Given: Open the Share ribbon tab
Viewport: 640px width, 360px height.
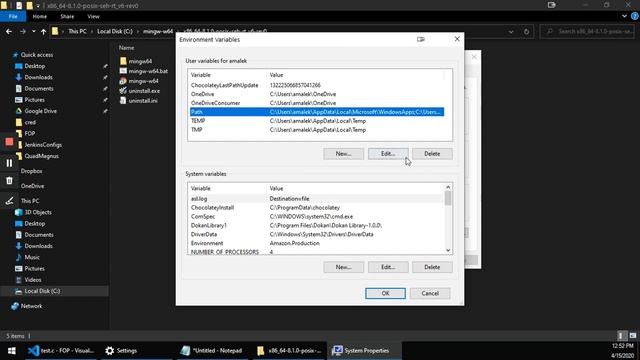Looking at the screenshot, I should tap(67, 16).
